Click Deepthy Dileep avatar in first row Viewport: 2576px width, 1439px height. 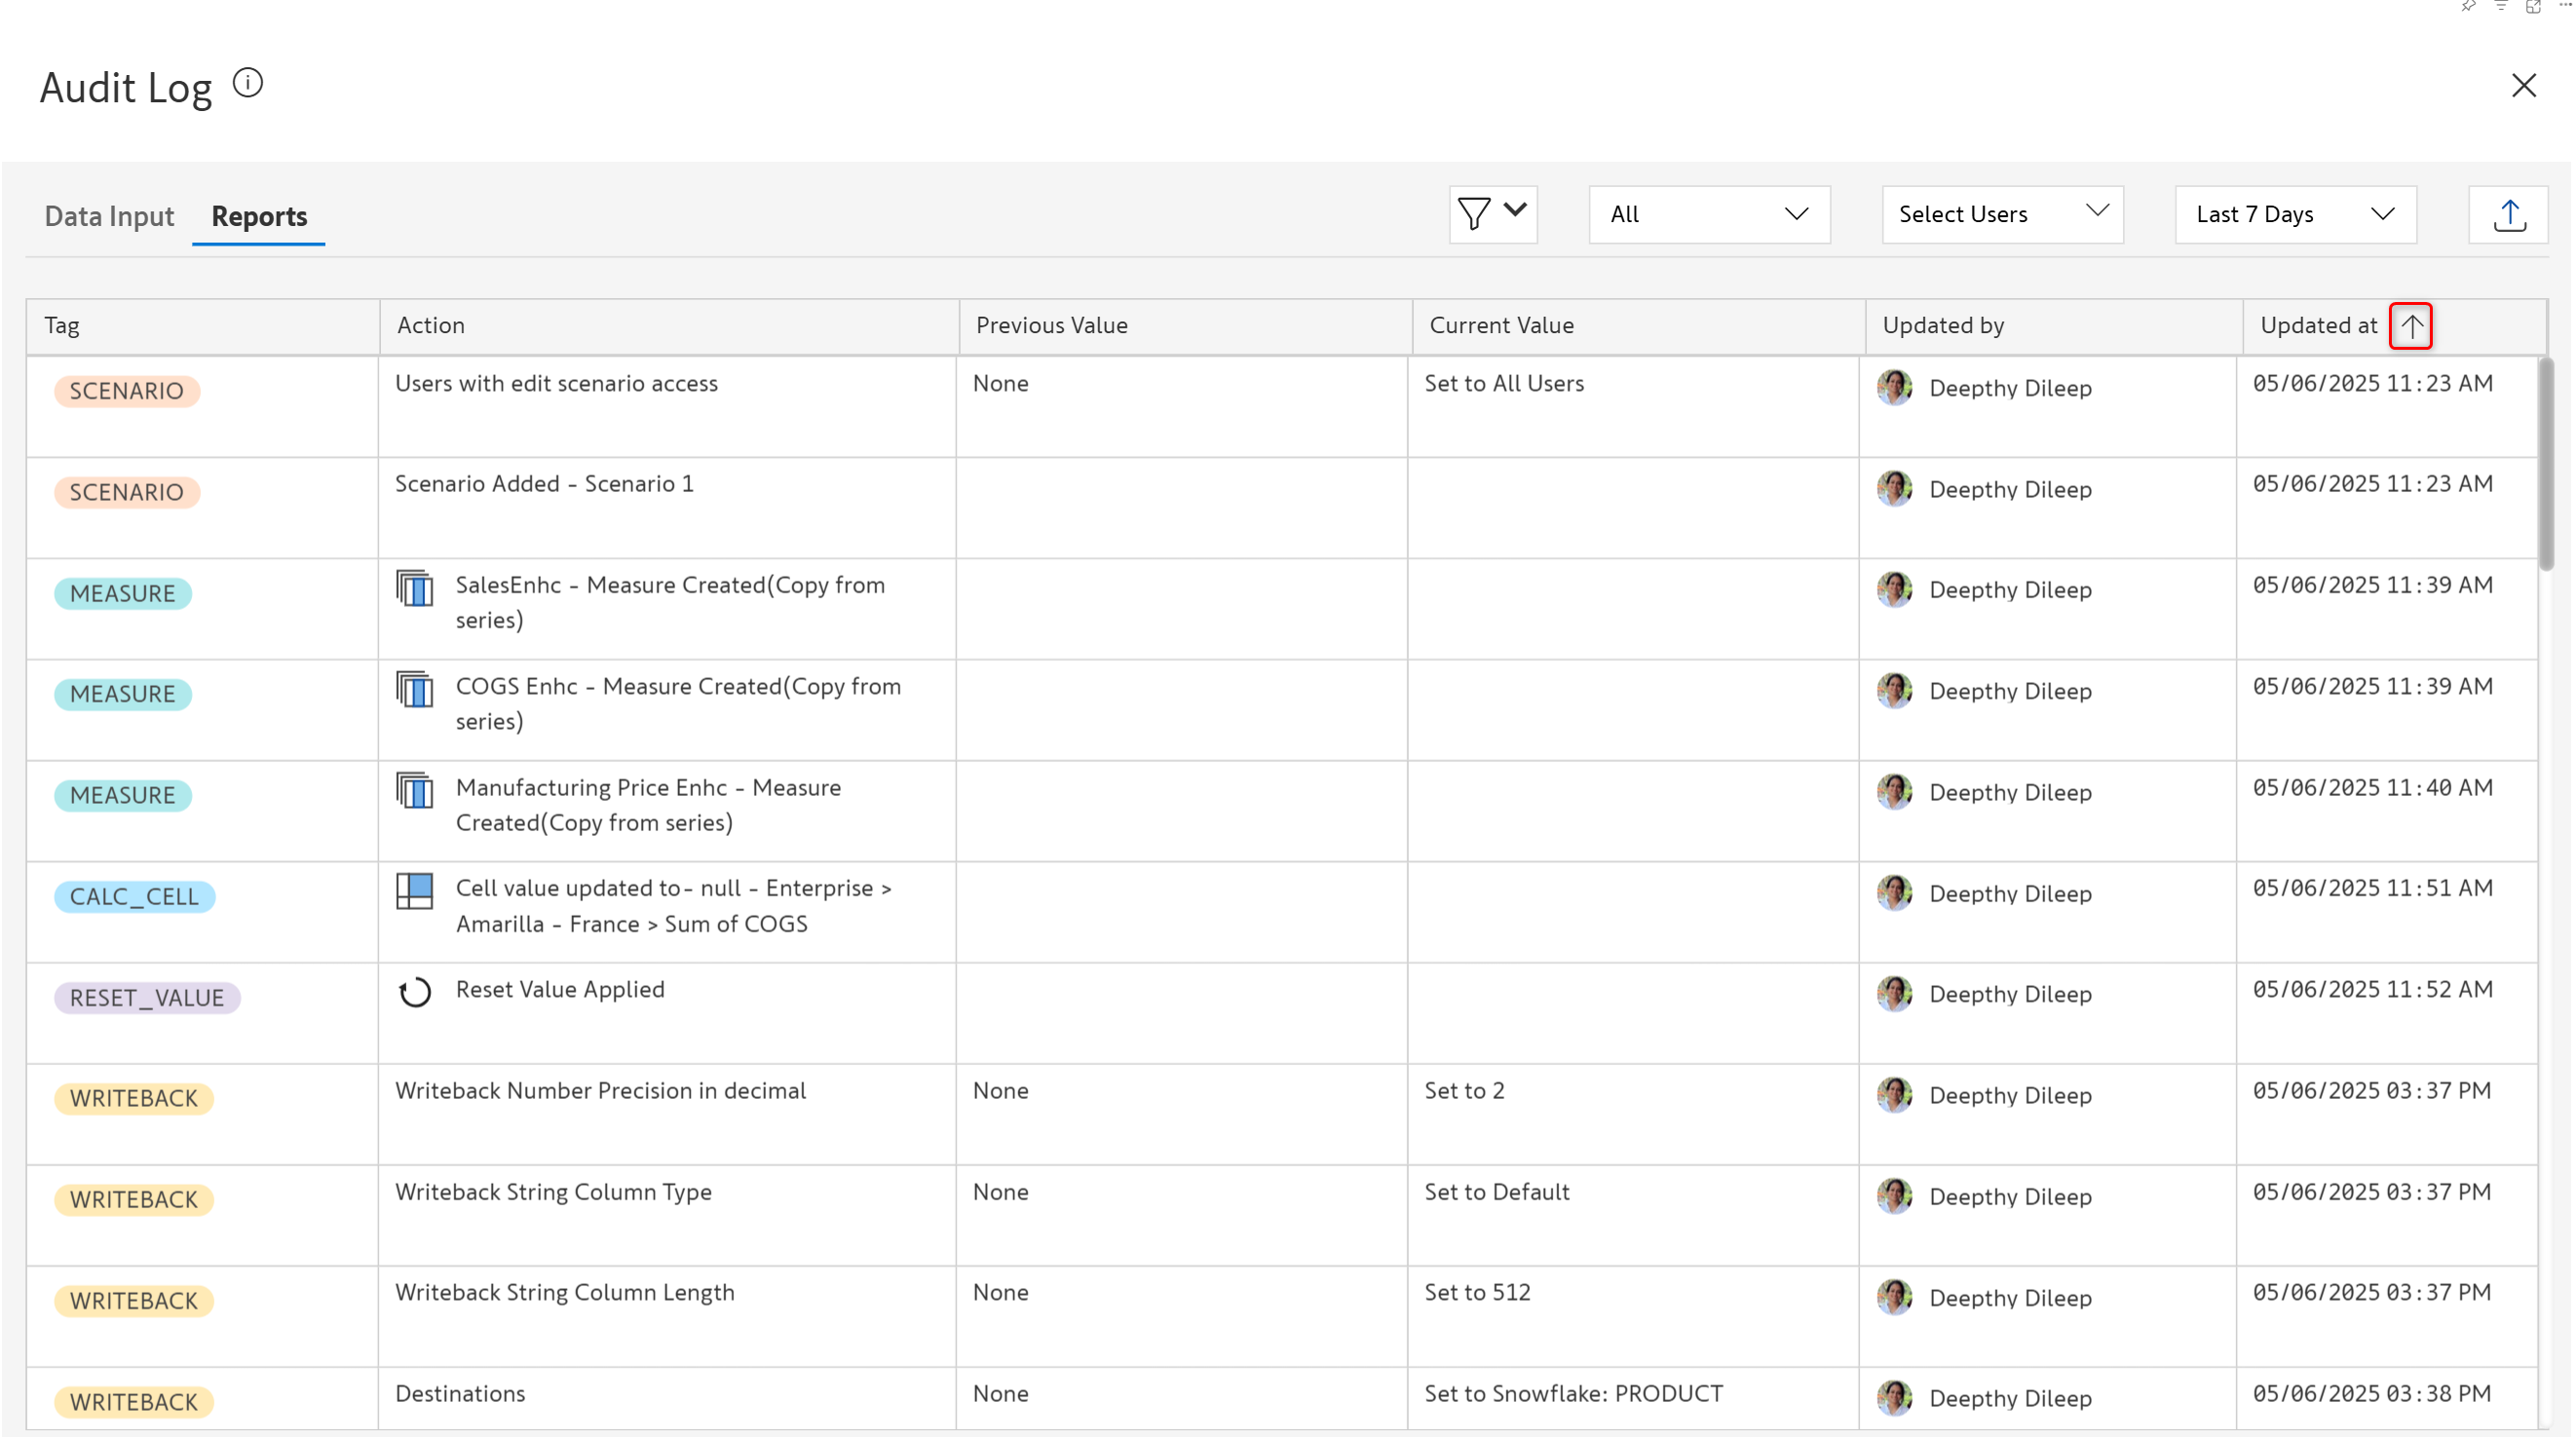point(1894,388)
